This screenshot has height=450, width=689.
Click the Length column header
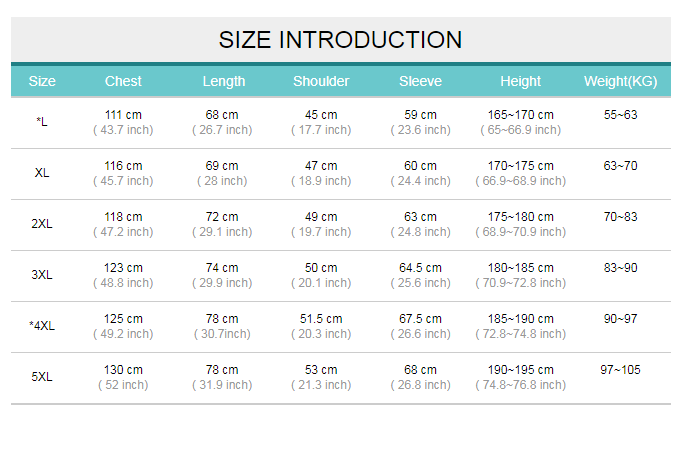[x=224, y=81]
